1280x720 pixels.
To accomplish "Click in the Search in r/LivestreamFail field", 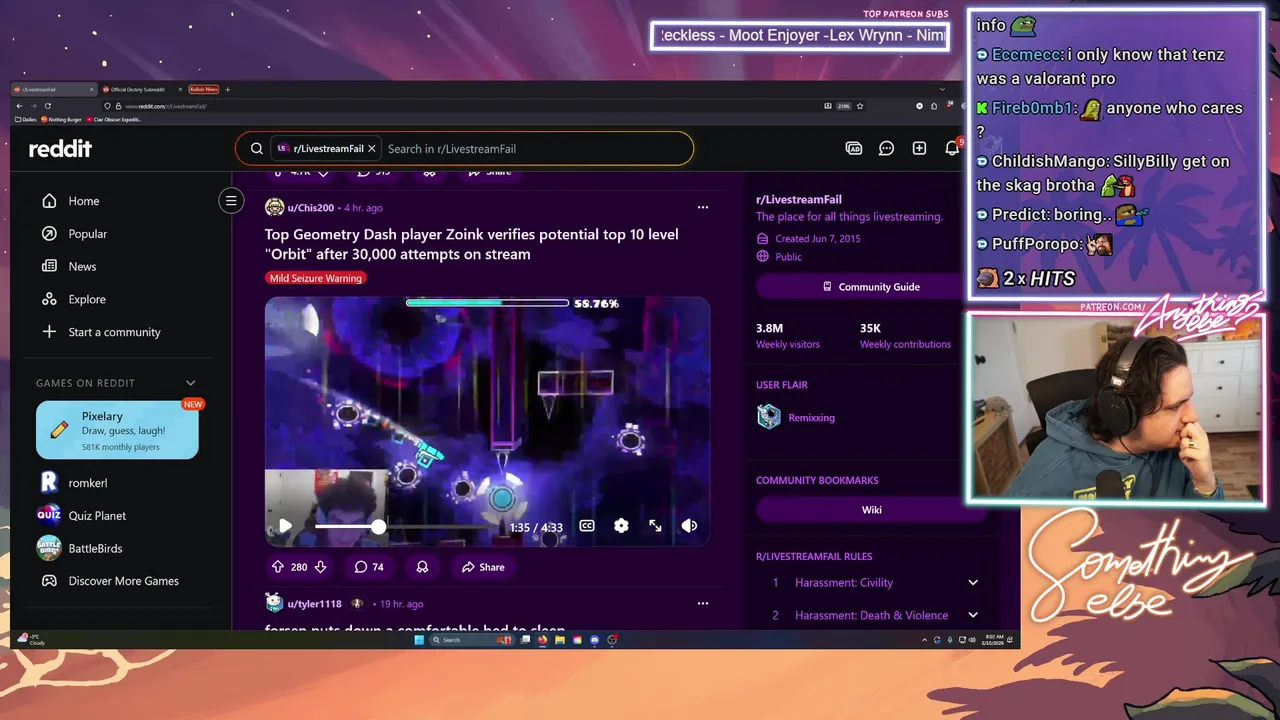I will [535, 148].
